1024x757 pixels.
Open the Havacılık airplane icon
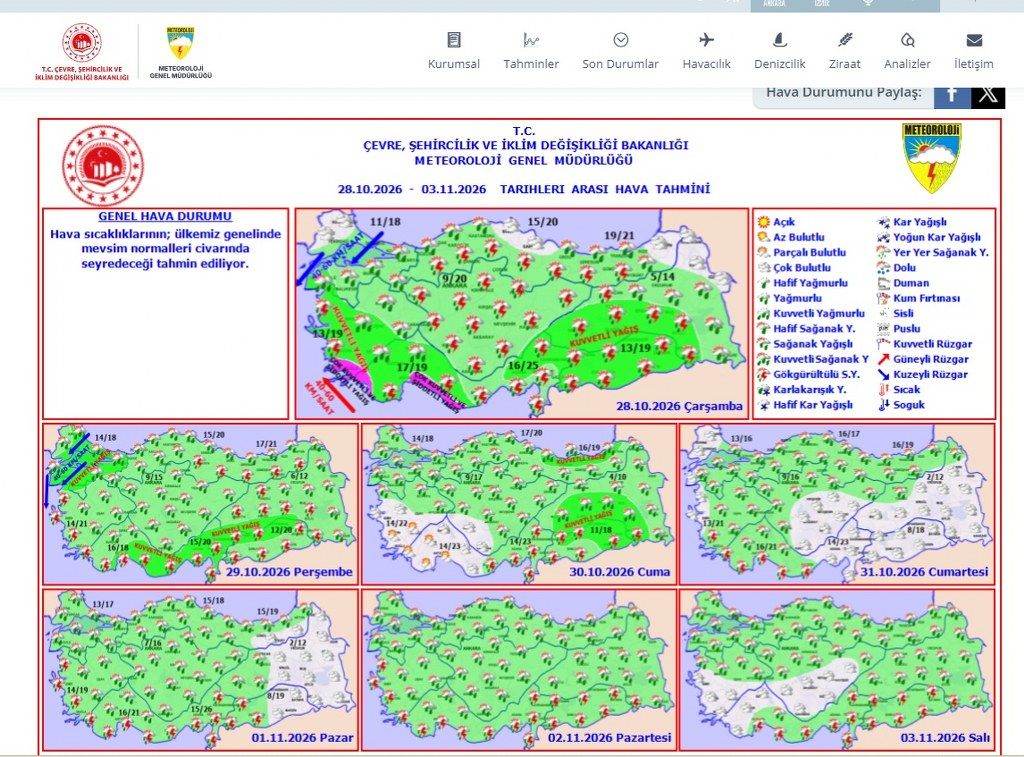(706, 40)
